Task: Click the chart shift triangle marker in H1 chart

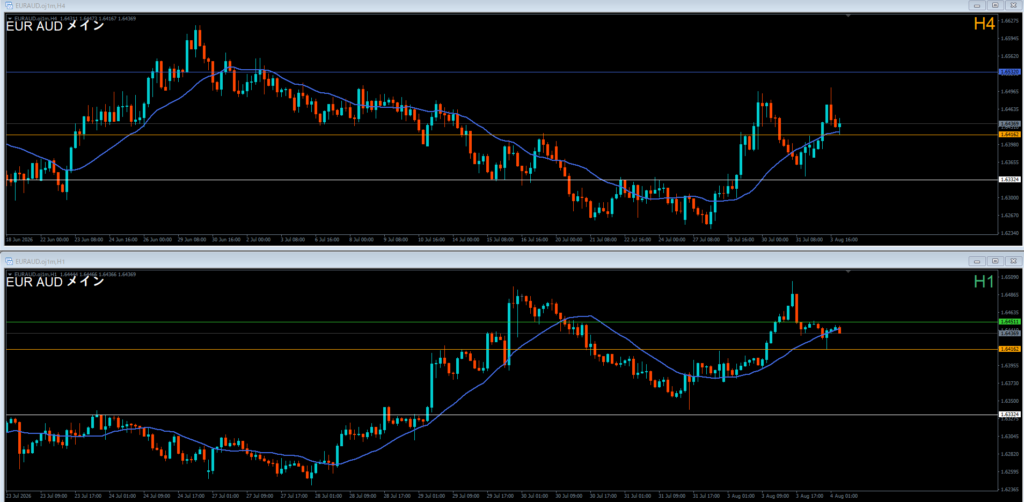Action: [x=848, y=270]
